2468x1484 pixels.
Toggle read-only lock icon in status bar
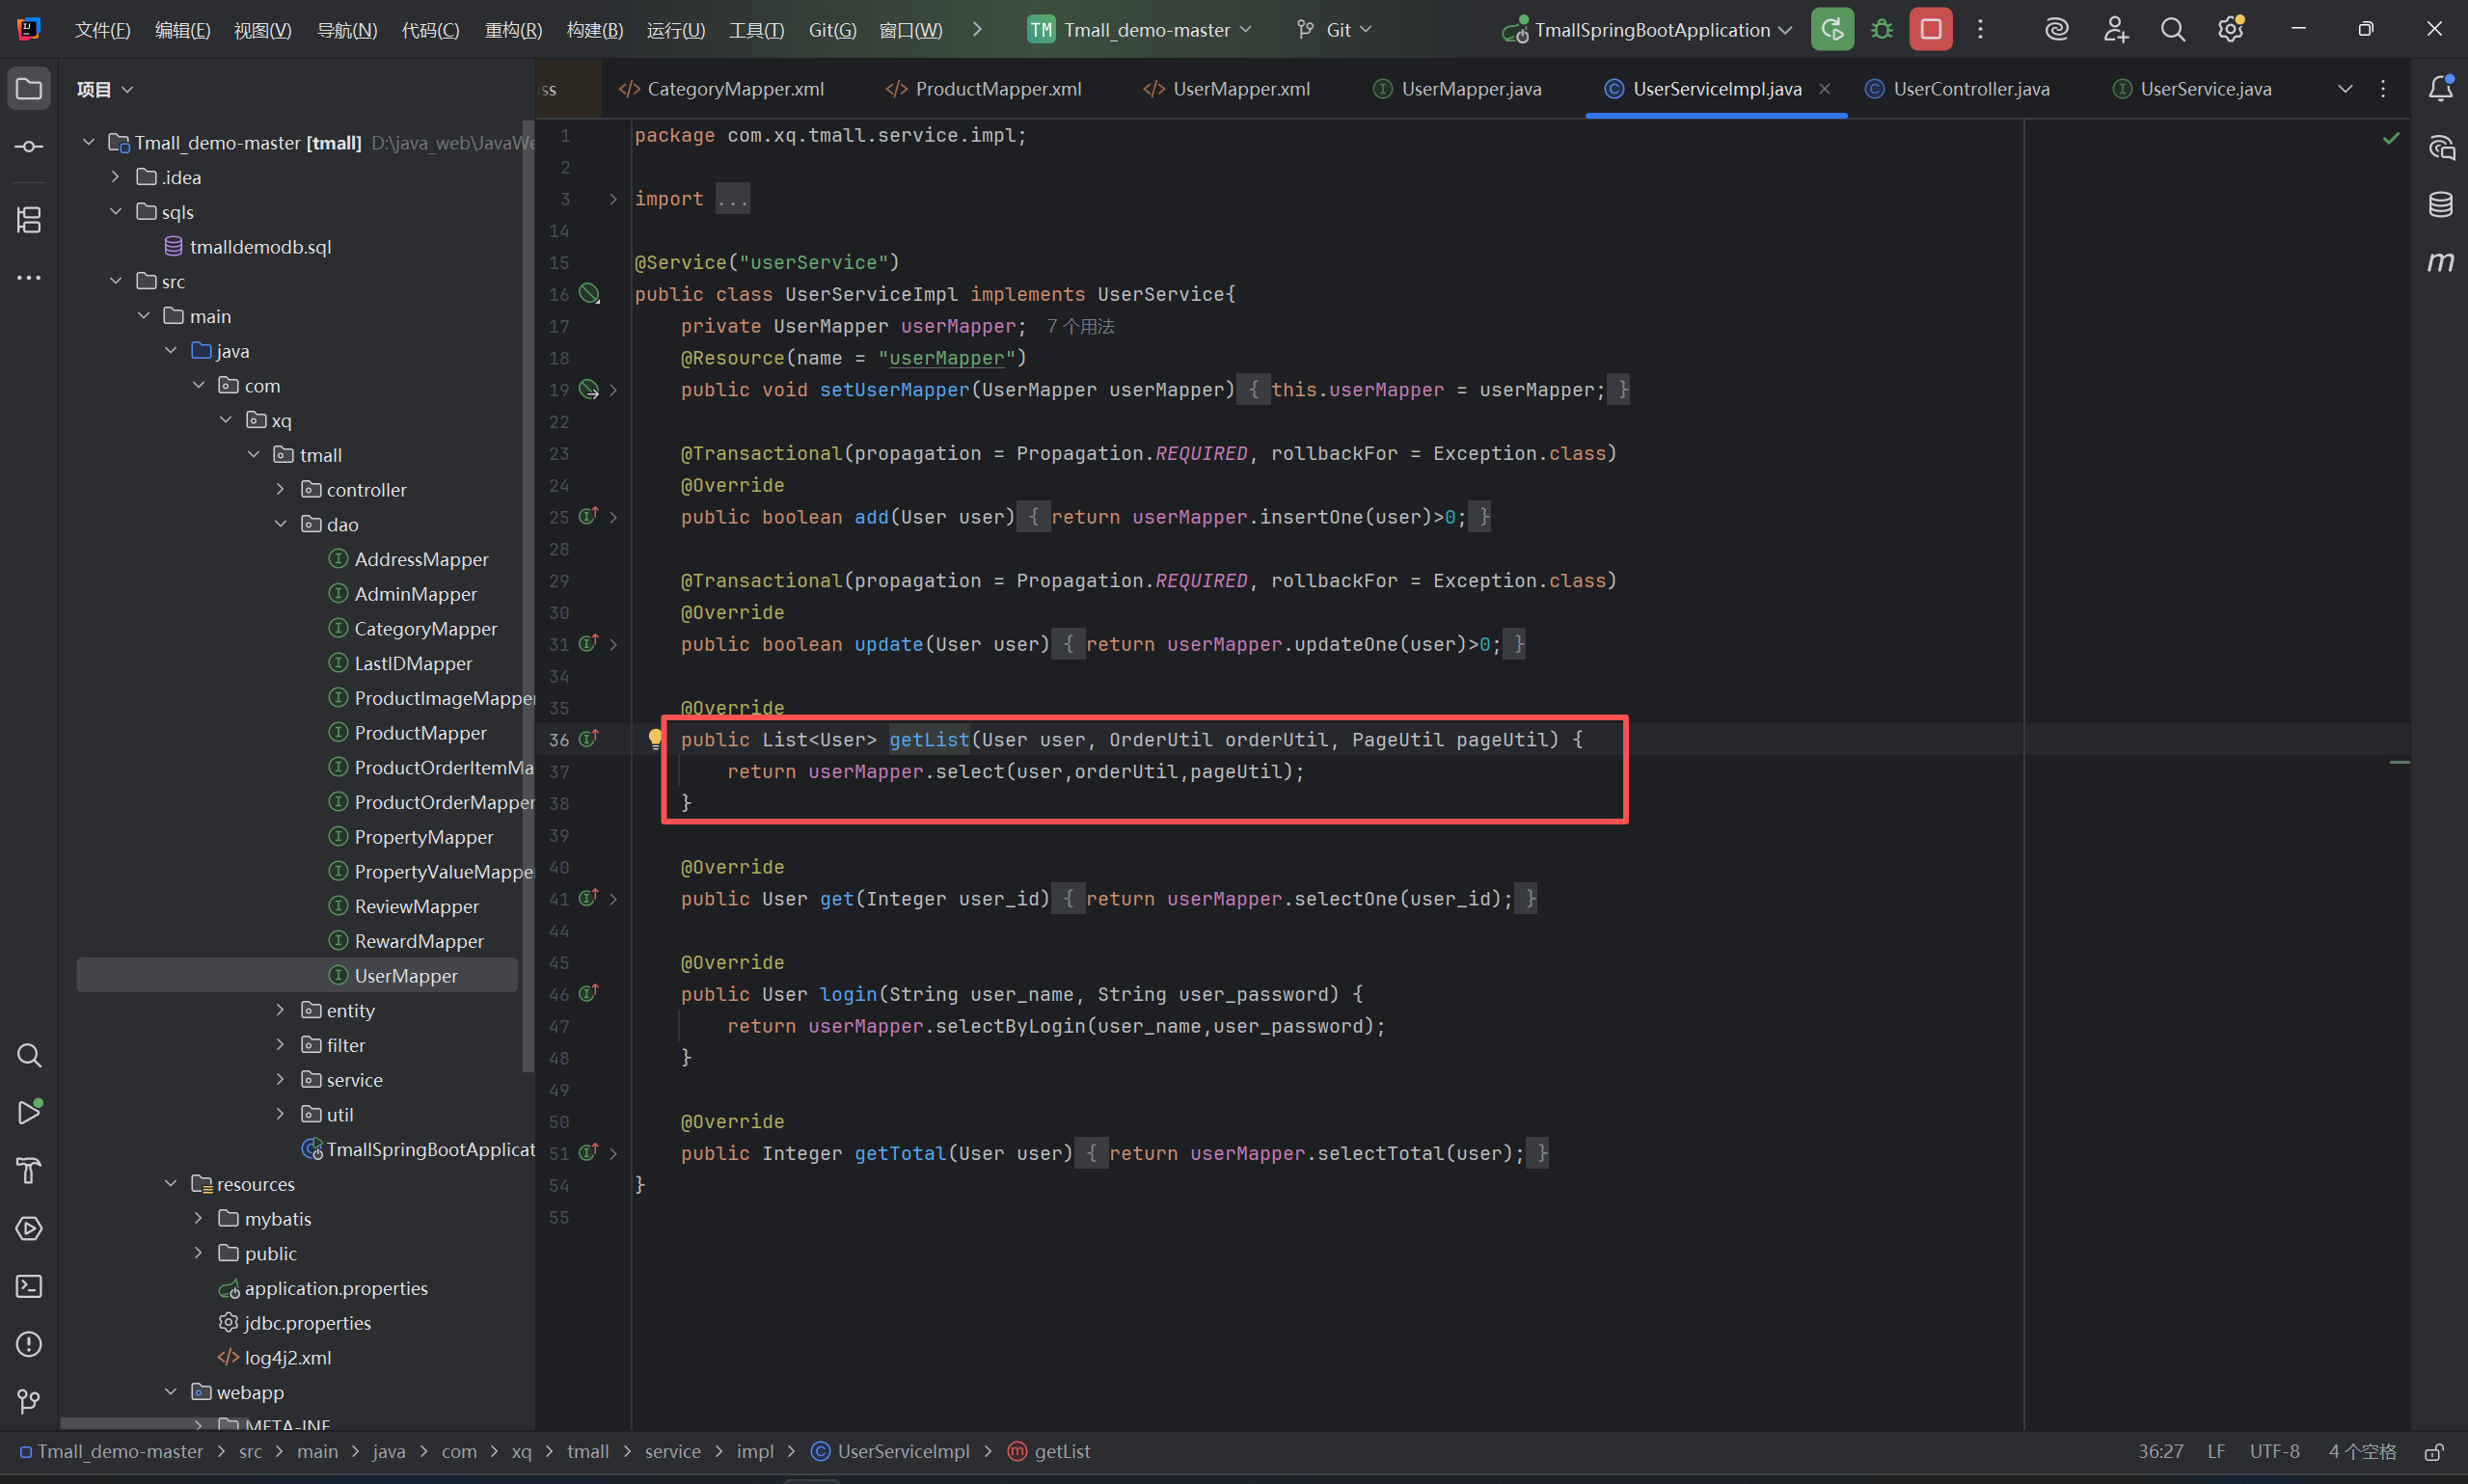click(2435, 1451)
